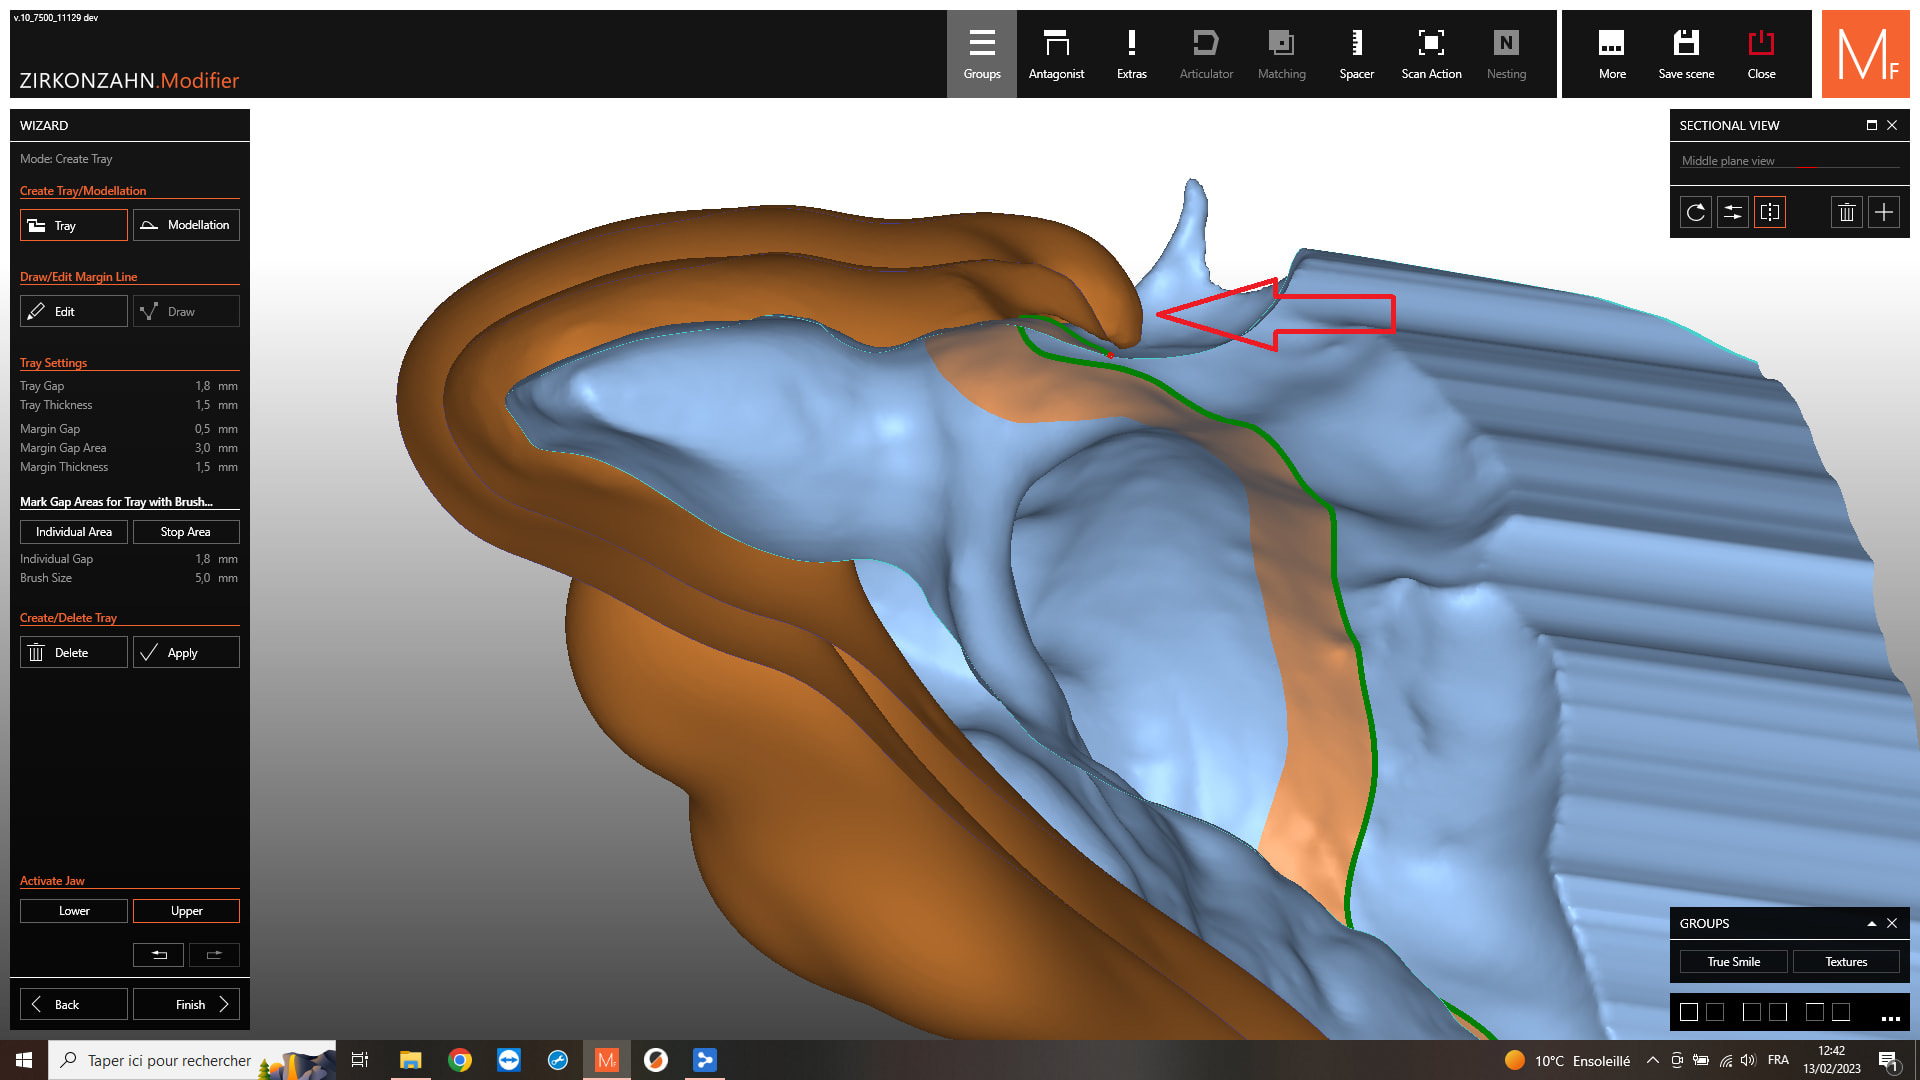This screenshot has height=1080, width=1920.
Task: Delete the sectional plane with trash icon
Action: tap(1847, 212)
